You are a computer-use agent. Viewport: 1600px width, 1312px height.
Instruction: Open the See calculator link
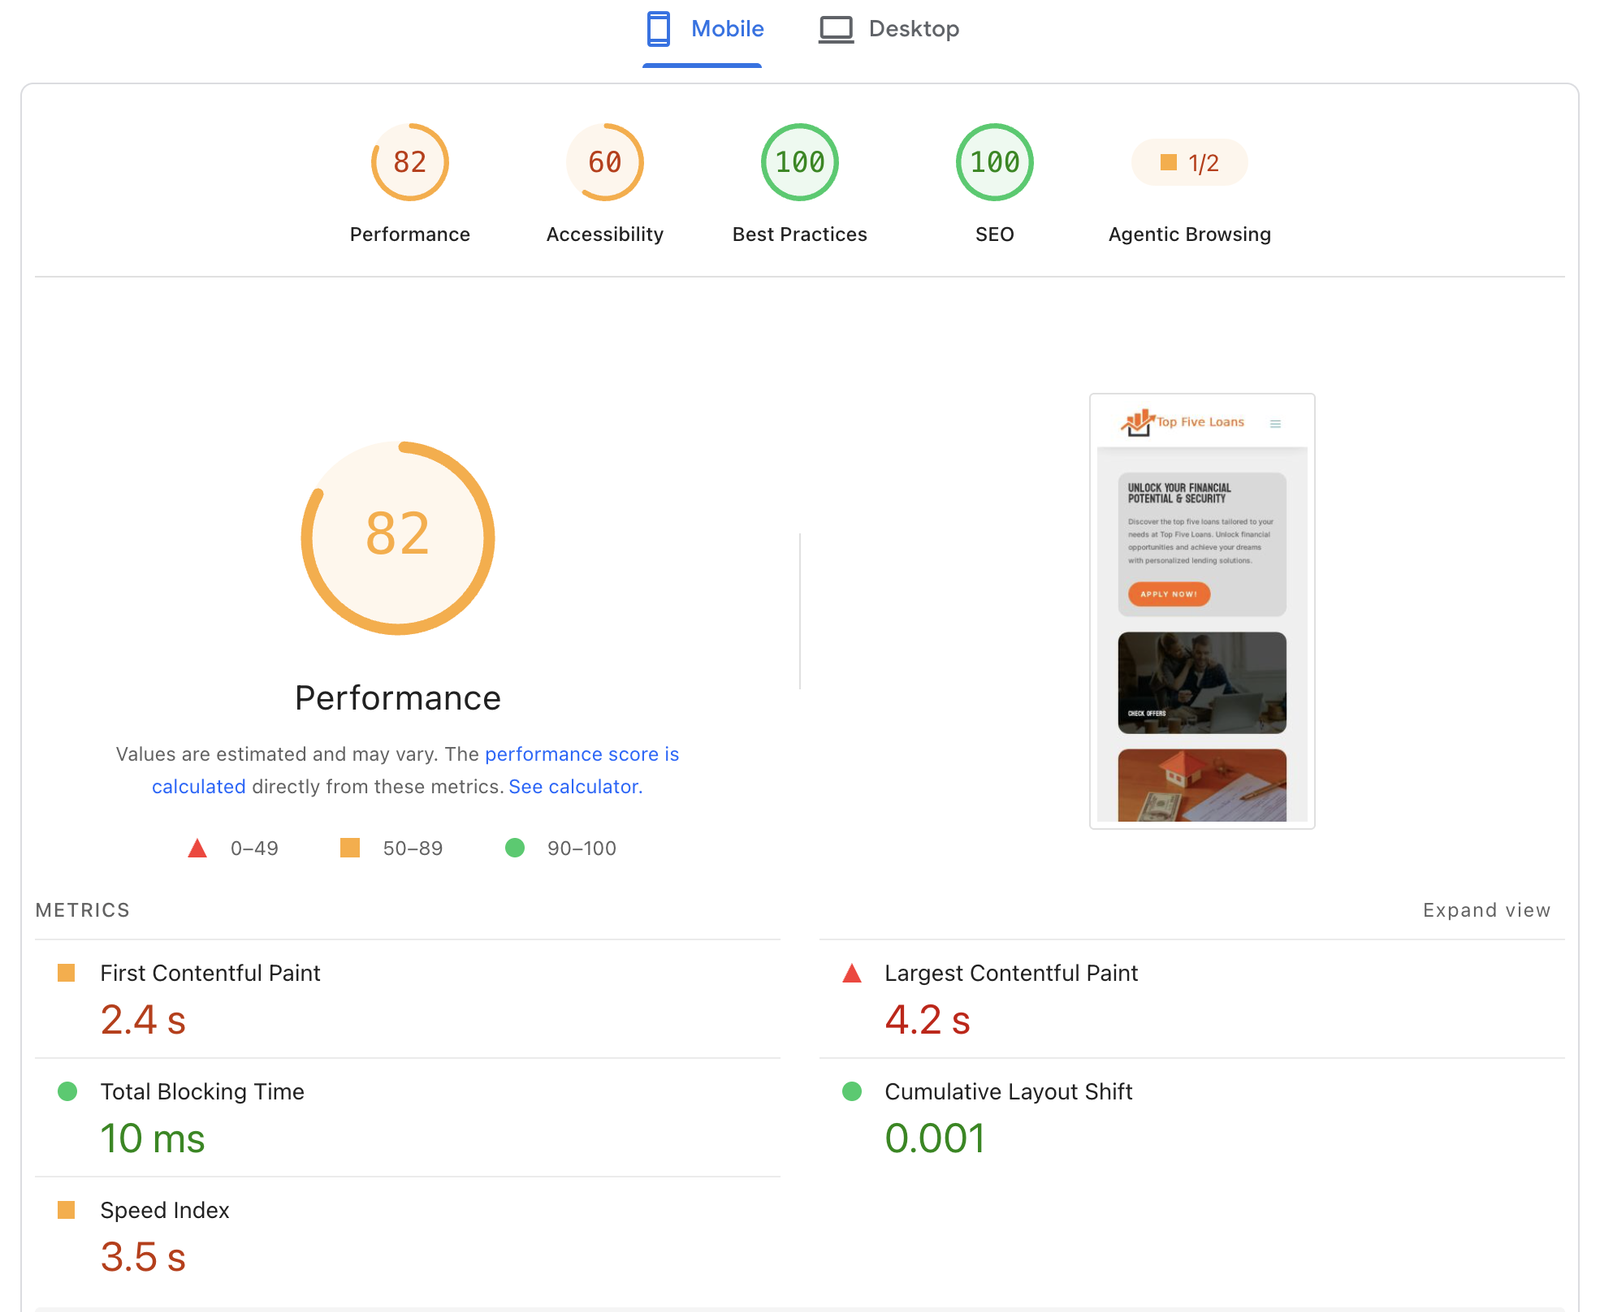(x=573, y=787)
